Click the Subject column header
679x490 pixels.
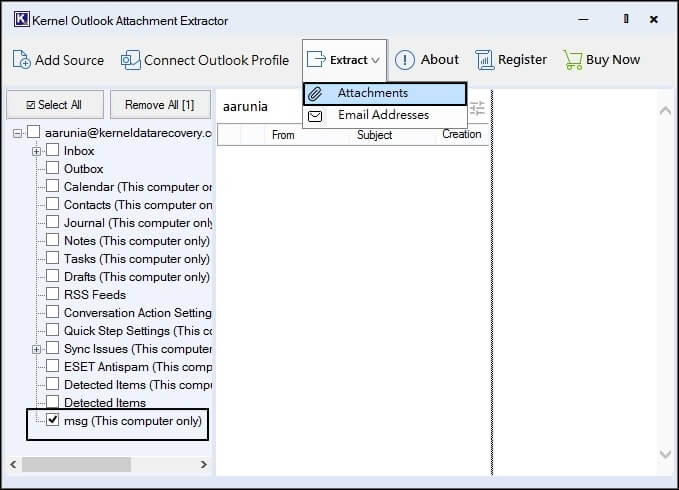374,135
